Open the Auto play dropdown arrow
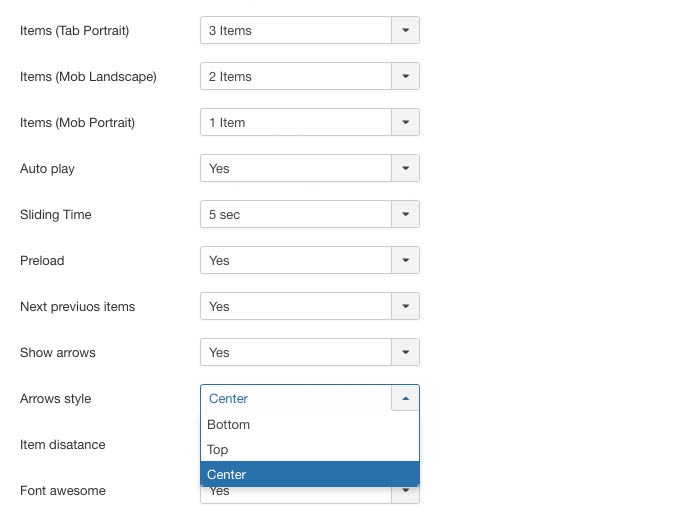Image resolution: width=700 pixels, height=525 pixels. tap(405, 169)
